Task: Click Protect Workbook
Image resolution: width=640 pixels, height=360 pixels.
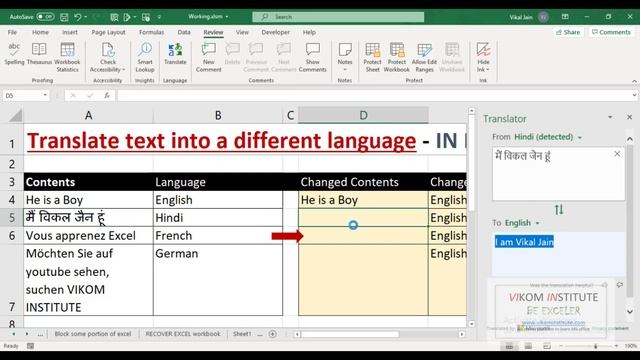Action: (397, 57)
